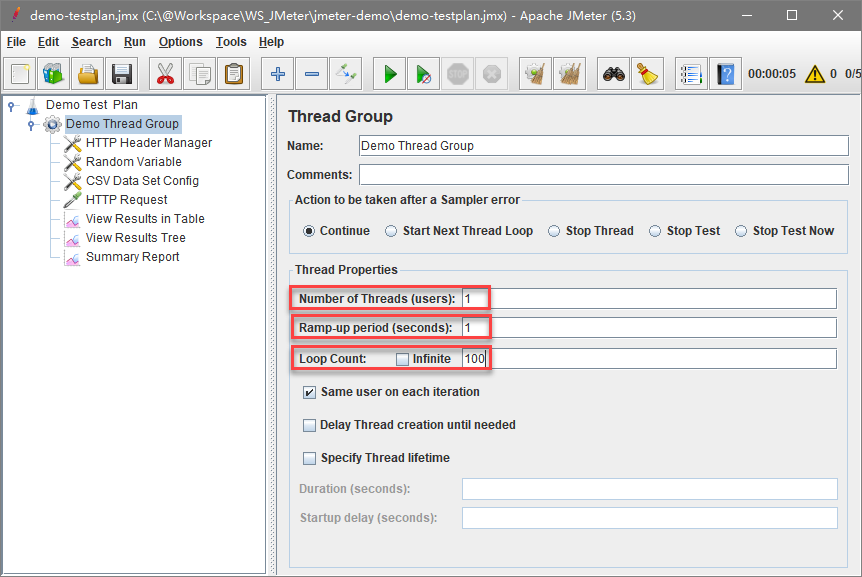Select CSV Data Set Config tree item
The height and width of the screenshot is (577, 862).
pos(142,181)
